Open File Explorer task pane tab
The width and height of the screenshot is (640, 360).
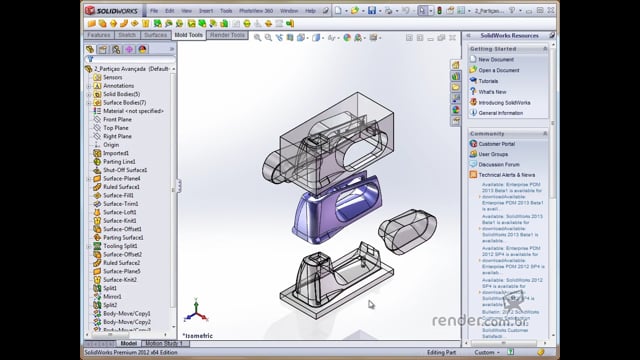[x=456, y=87]
